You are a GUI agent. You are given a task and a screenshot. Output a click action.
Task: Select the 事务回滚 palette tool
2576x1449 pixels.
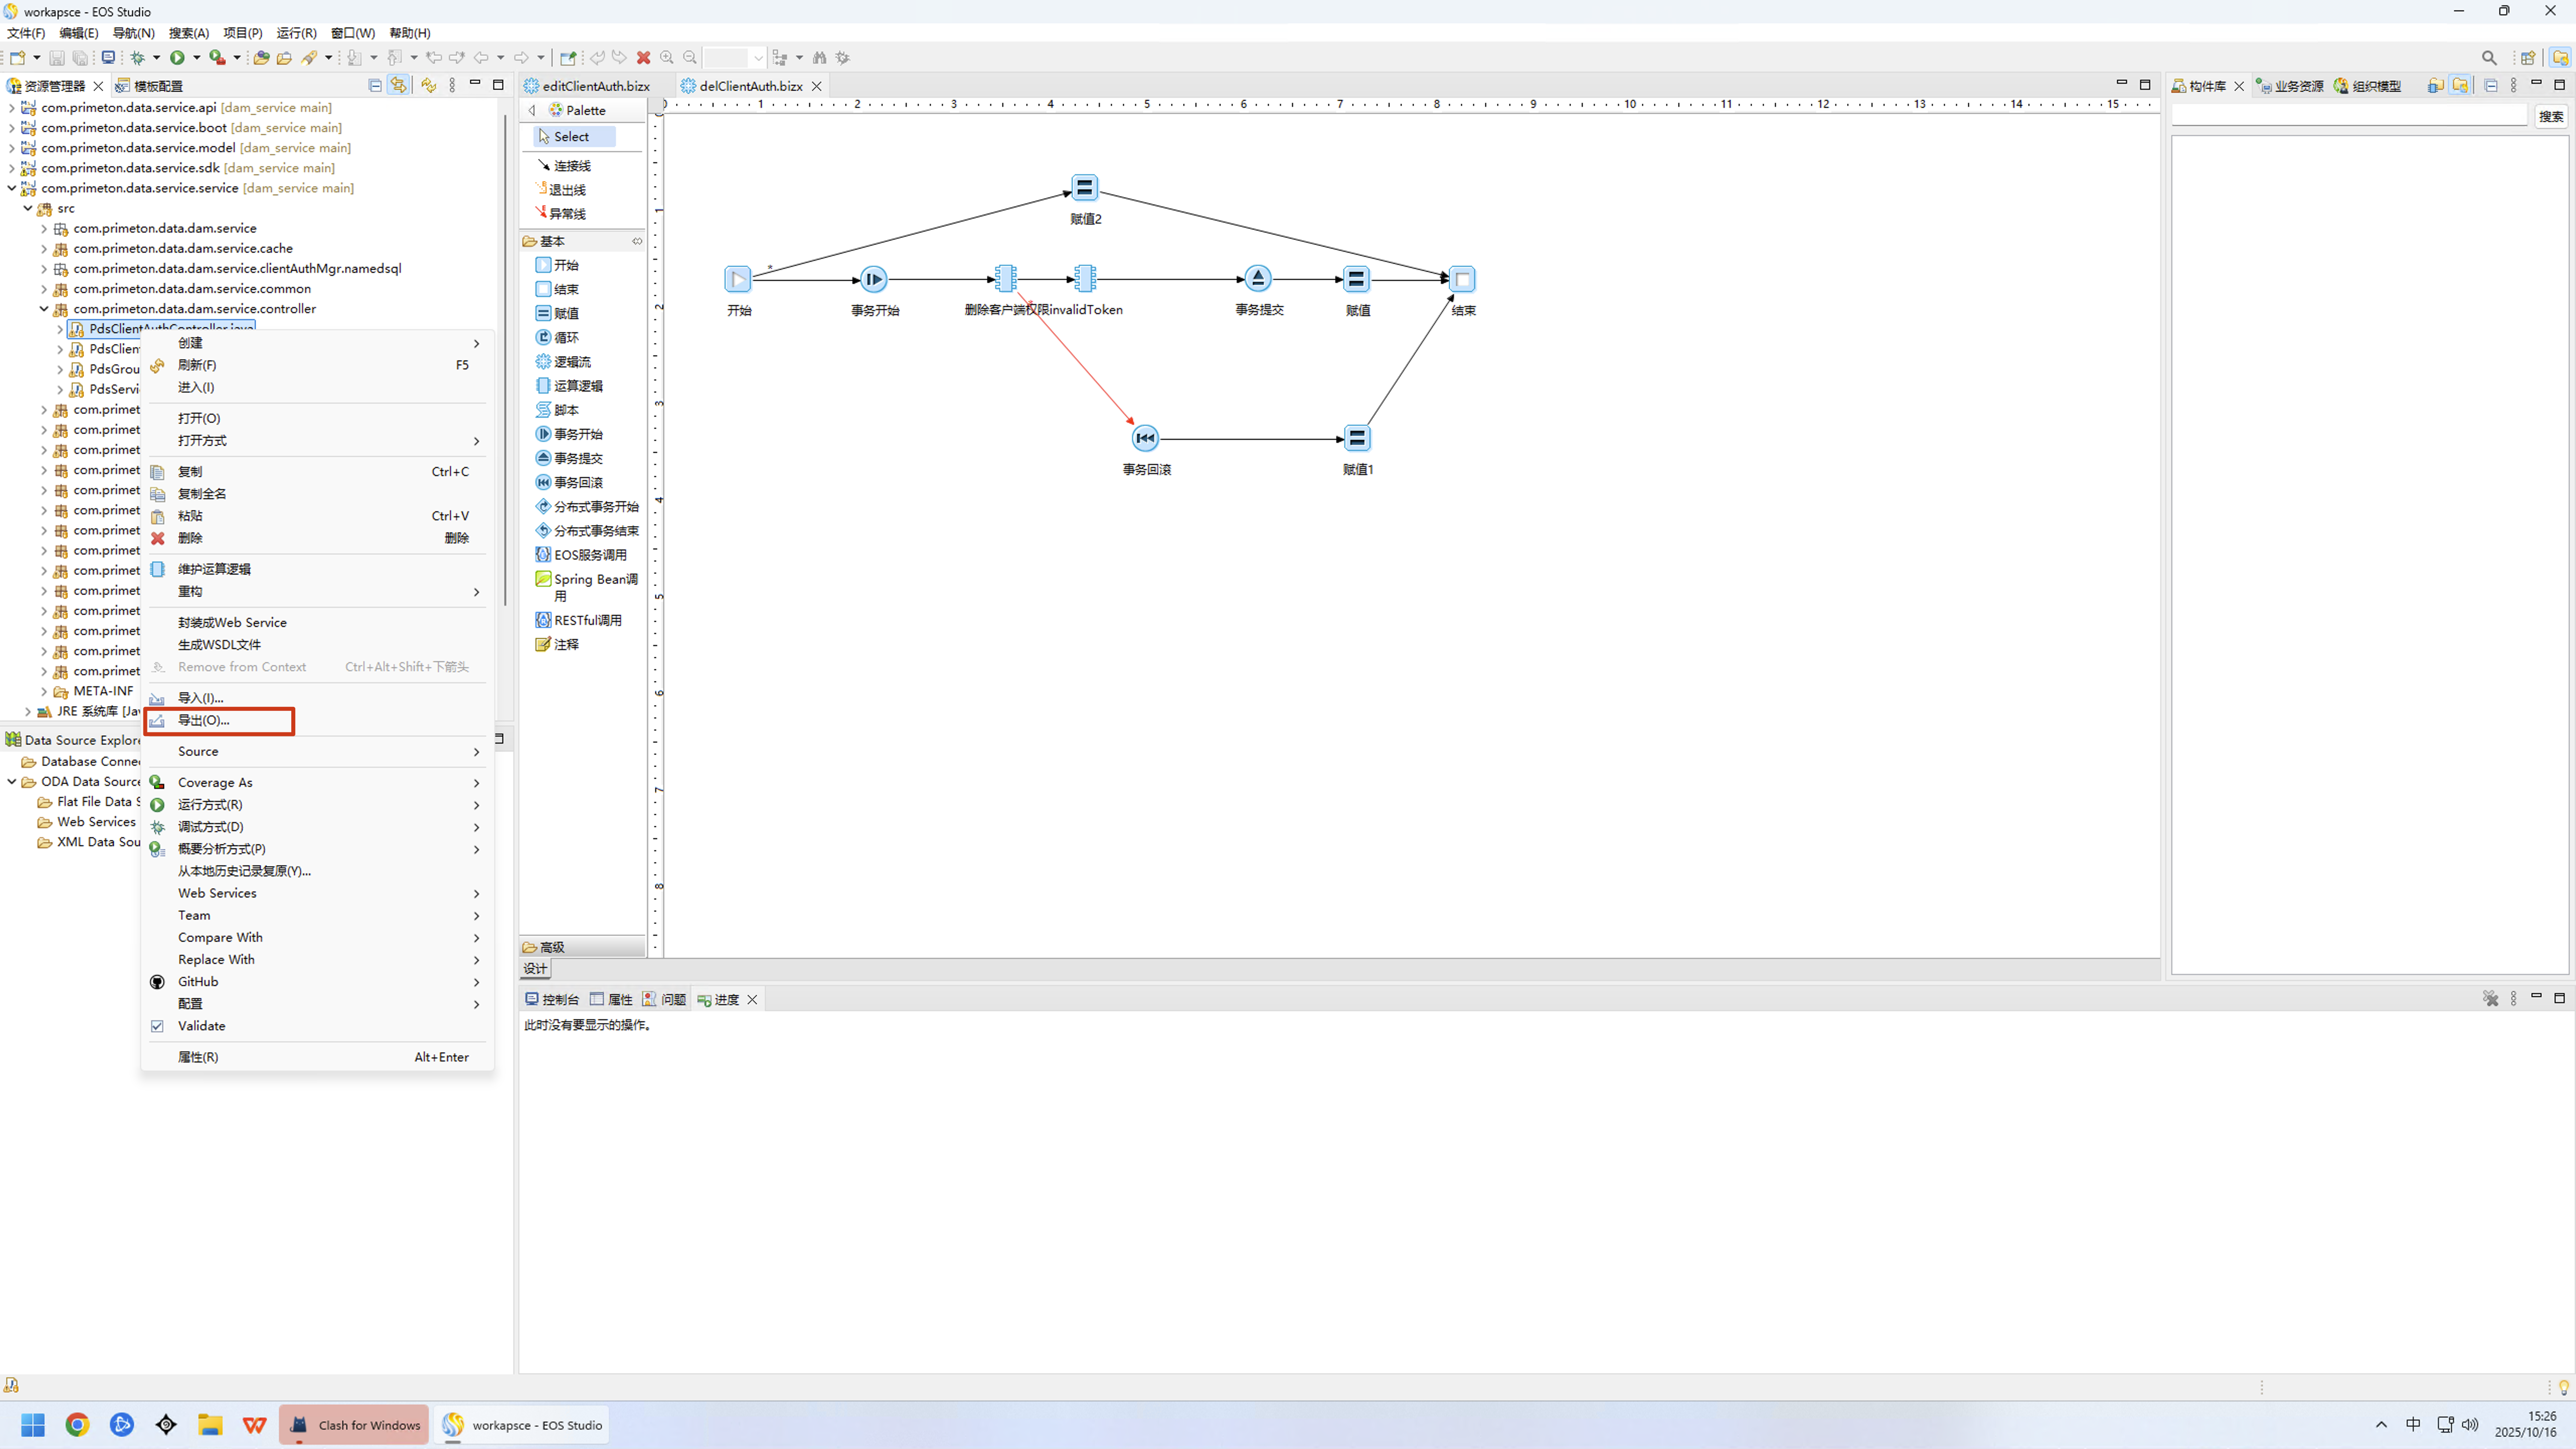pos(577,482)
